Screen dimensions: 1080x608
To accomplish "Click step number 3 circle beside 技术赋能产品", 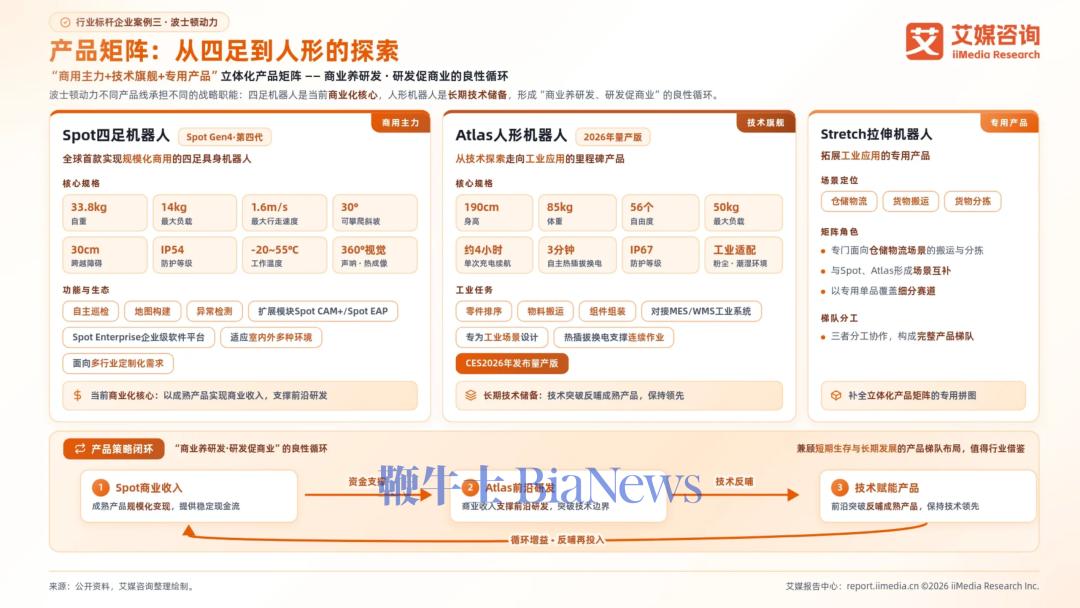I will (839, 488).
